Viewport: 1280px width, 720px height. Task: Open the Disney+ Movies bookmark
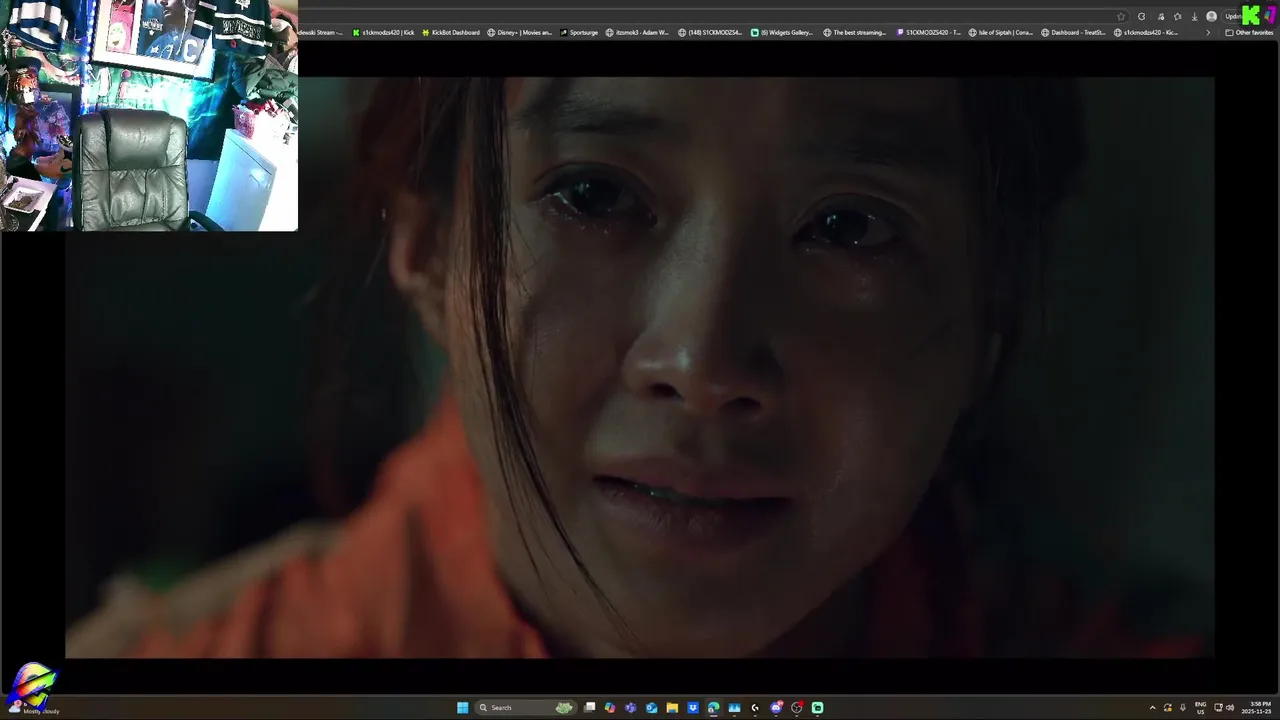(x=519, y=32)
